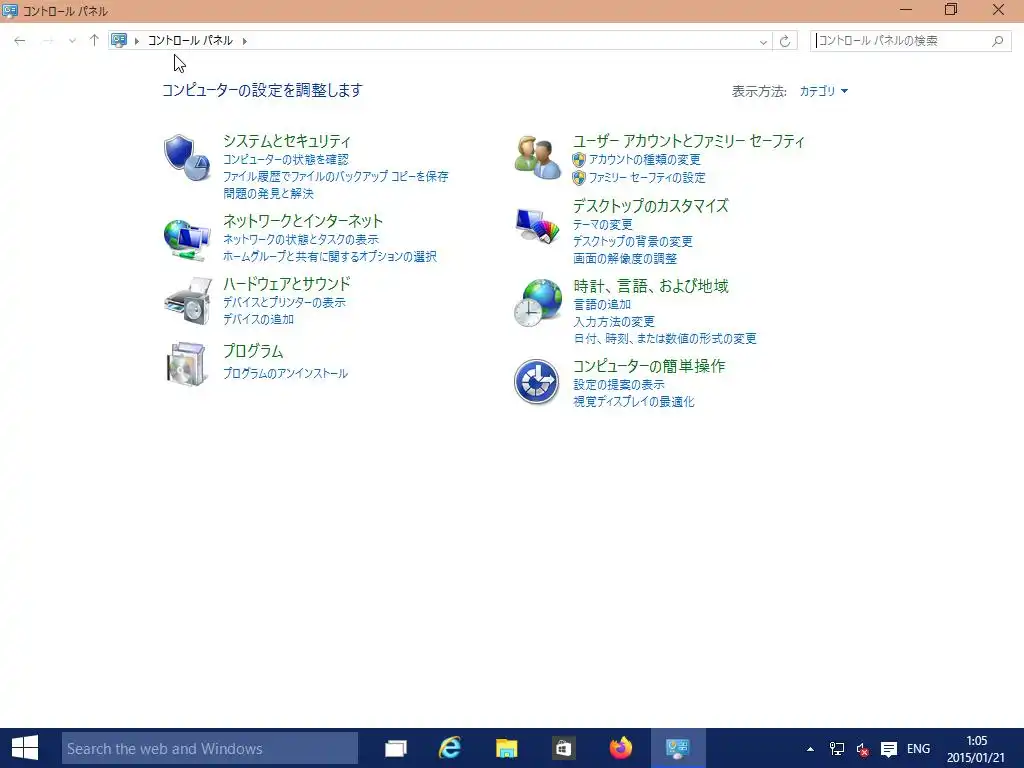
Task: Click the search magnifier icon
Action: [x=997, y=41]
